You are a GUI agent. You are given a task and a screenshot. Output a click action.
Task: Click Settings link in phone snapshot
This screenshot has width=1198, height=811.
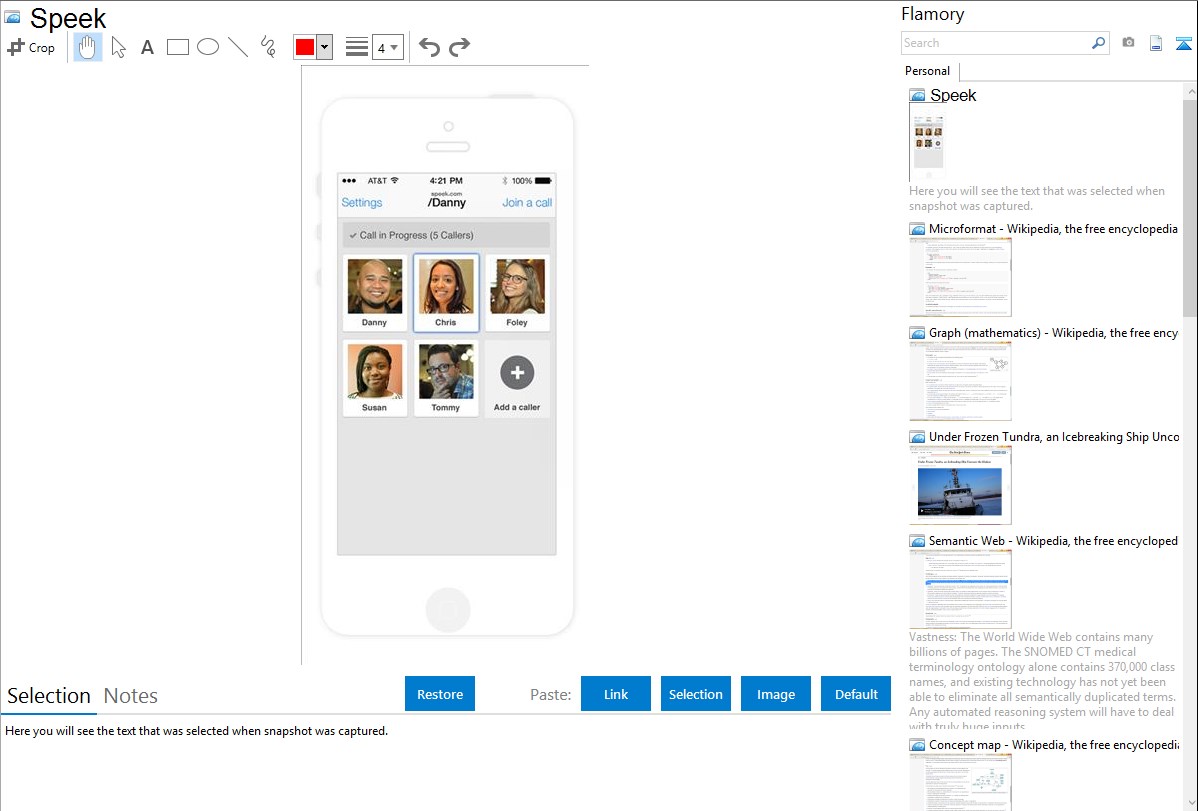point(361,203)
